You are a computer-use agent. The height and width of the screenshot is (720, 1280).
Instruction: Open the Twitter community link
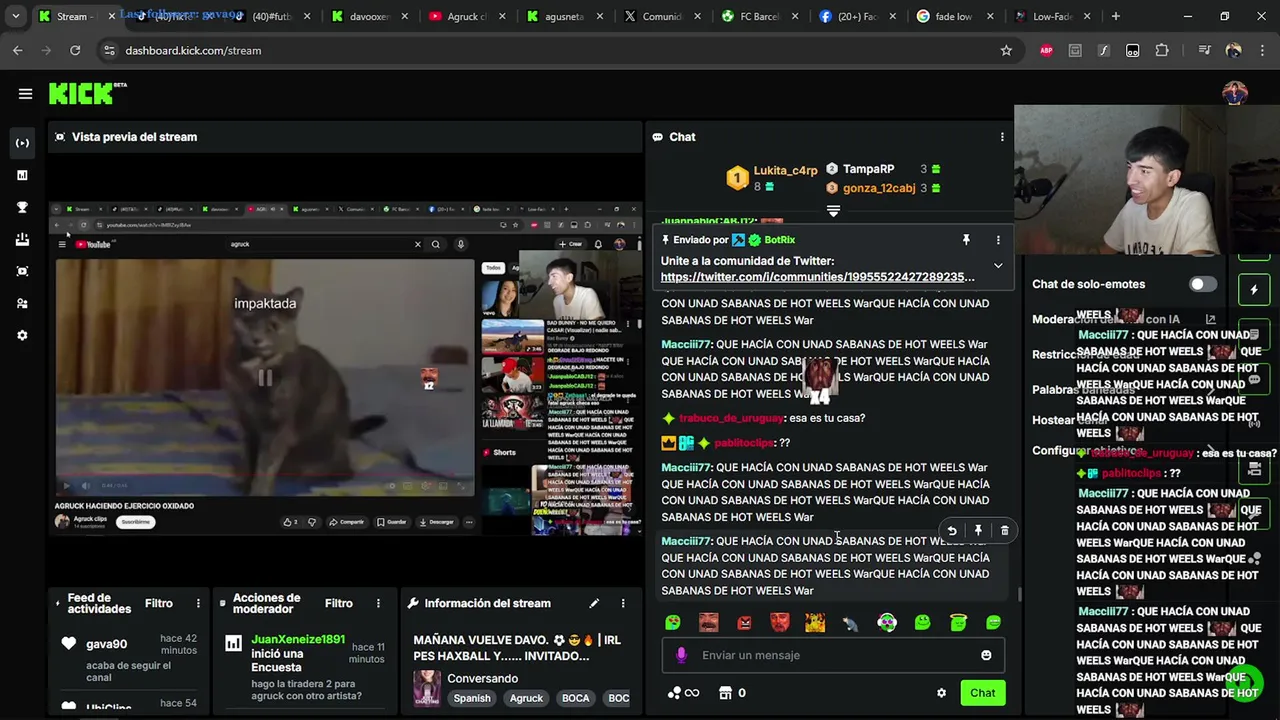[x=817, y=277]
